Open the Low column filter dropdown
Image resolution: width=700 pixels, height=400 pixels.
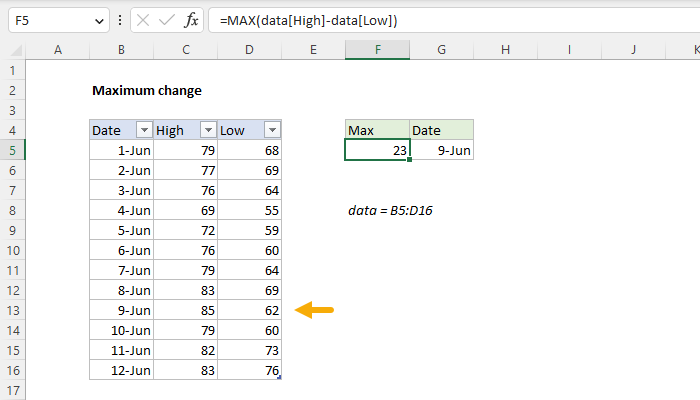[x=272, y=130]
